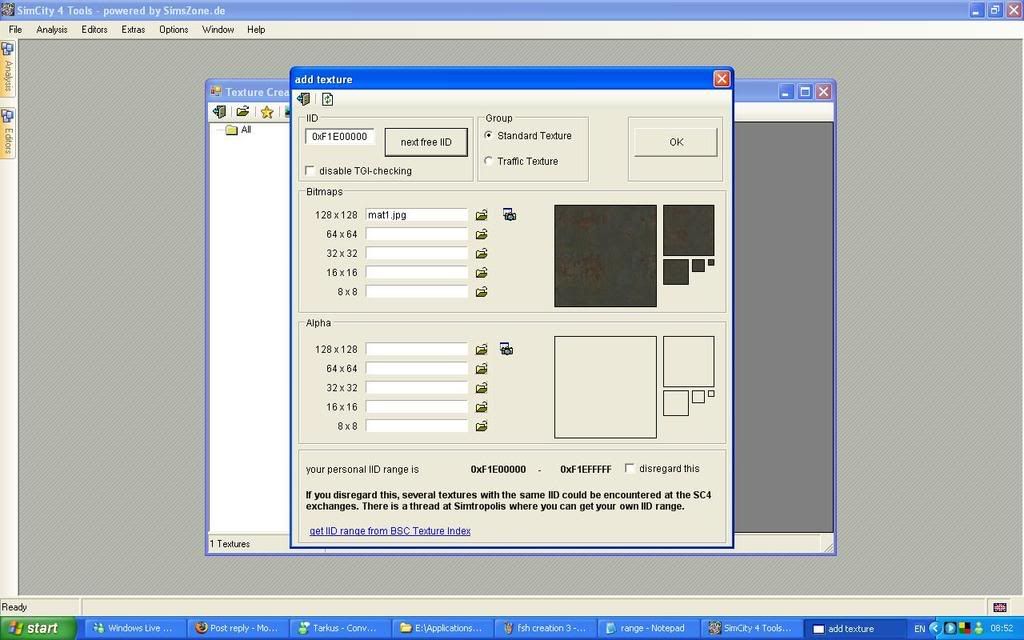This screenshot has width=1024, height=640.
Task: Click the large empty alpha preview box
Action: point(605,387)
